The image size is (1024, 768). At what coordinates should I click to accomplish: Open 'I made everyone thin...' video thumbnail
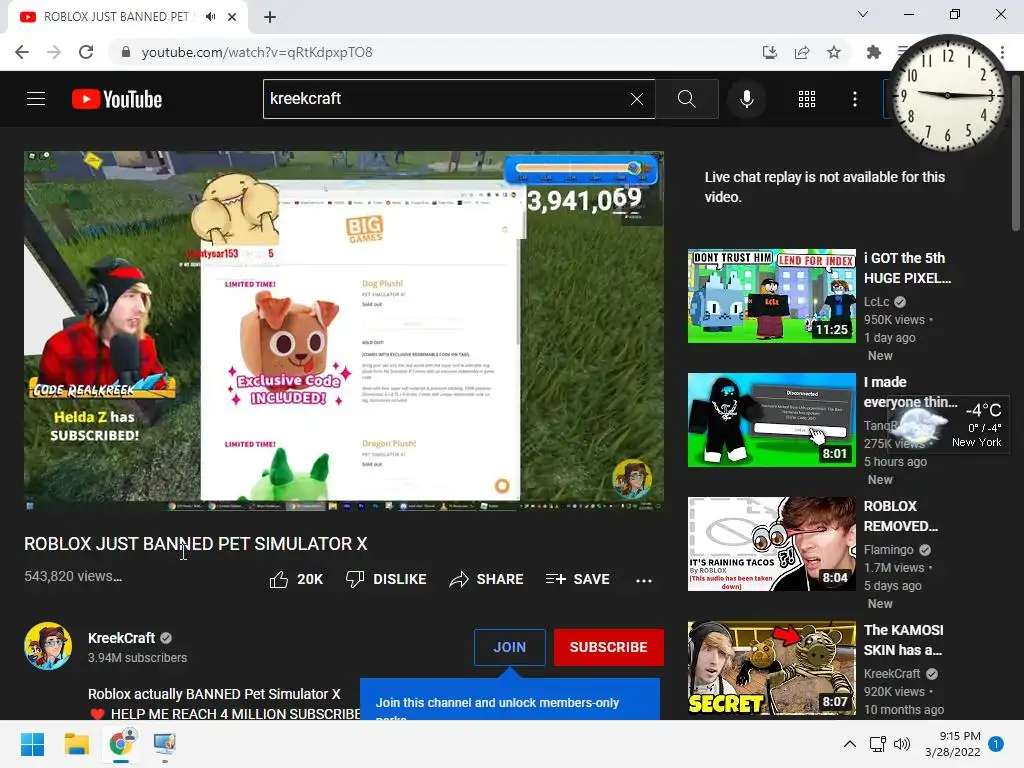[771, 420]
